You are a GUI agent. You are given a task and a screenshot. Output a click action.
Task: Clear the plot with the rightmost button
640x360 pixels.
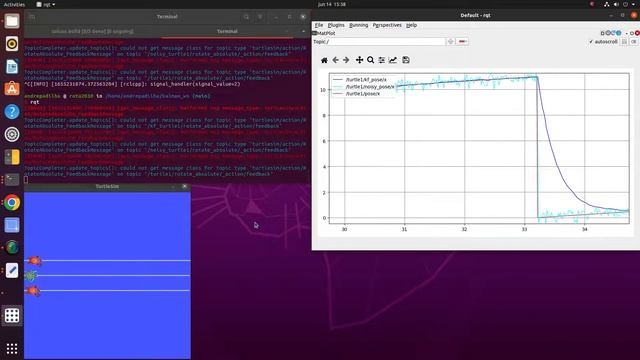tap(633, 42)
